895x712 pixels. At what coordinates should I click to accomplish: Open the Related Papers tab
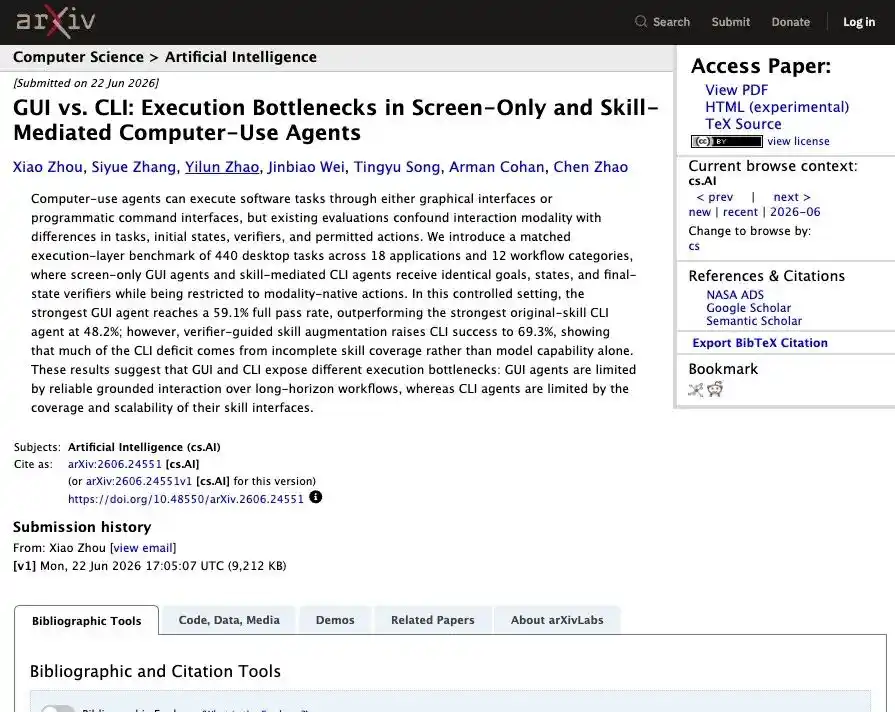click(x=433, y=620)
